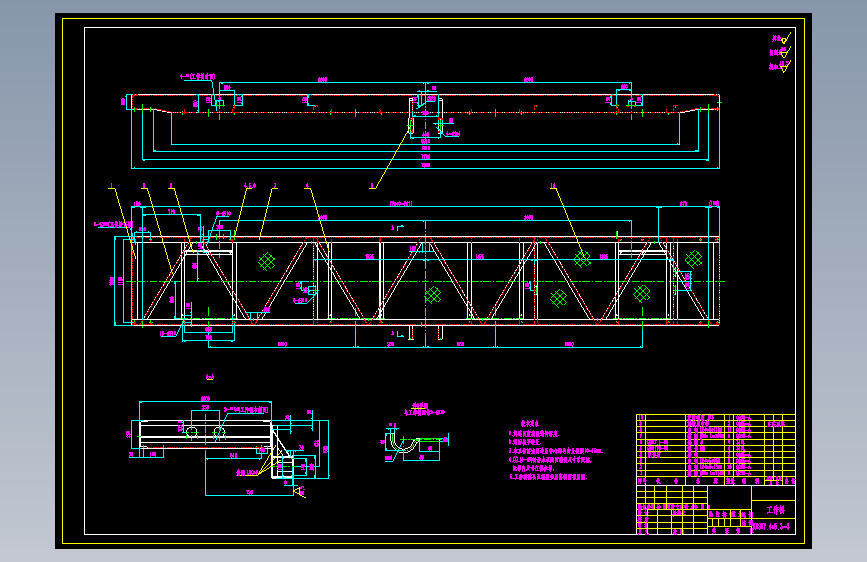The width and height of the screenshot is (867, 562).
Task: Select the "1" balloon label at leader row's left end
Action: (111, 186)
